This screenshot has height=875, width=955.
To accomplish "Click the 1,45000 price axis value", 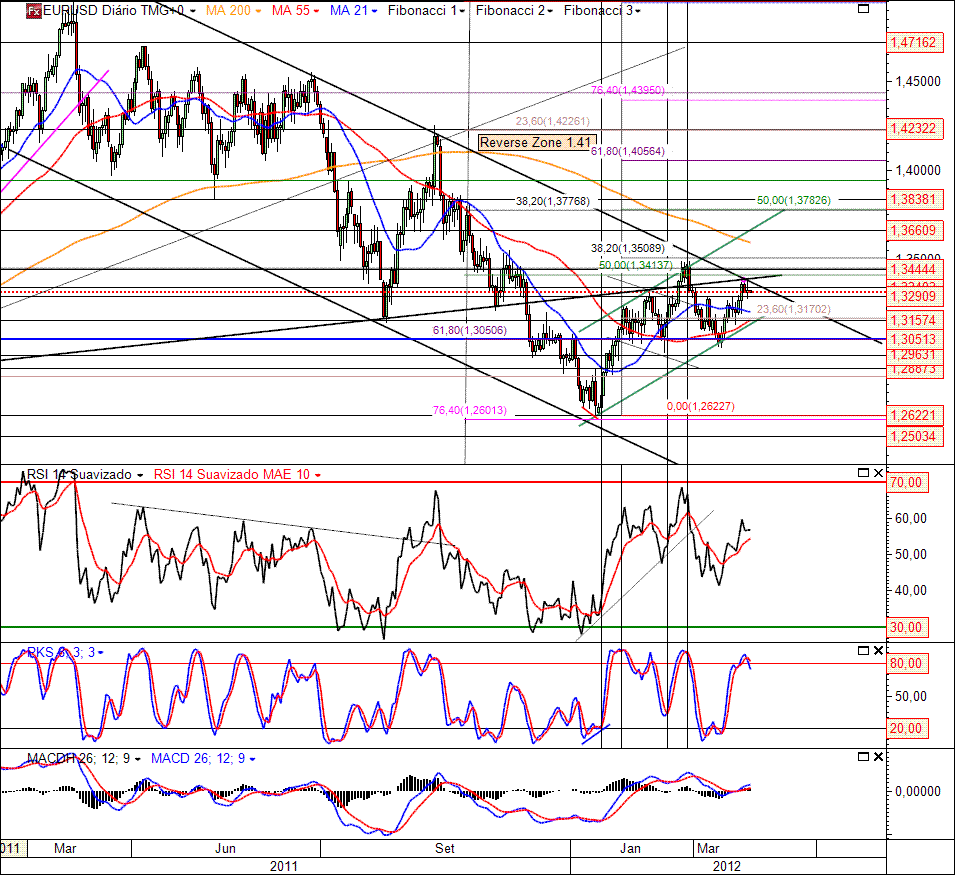I will (x=918, y=81).
